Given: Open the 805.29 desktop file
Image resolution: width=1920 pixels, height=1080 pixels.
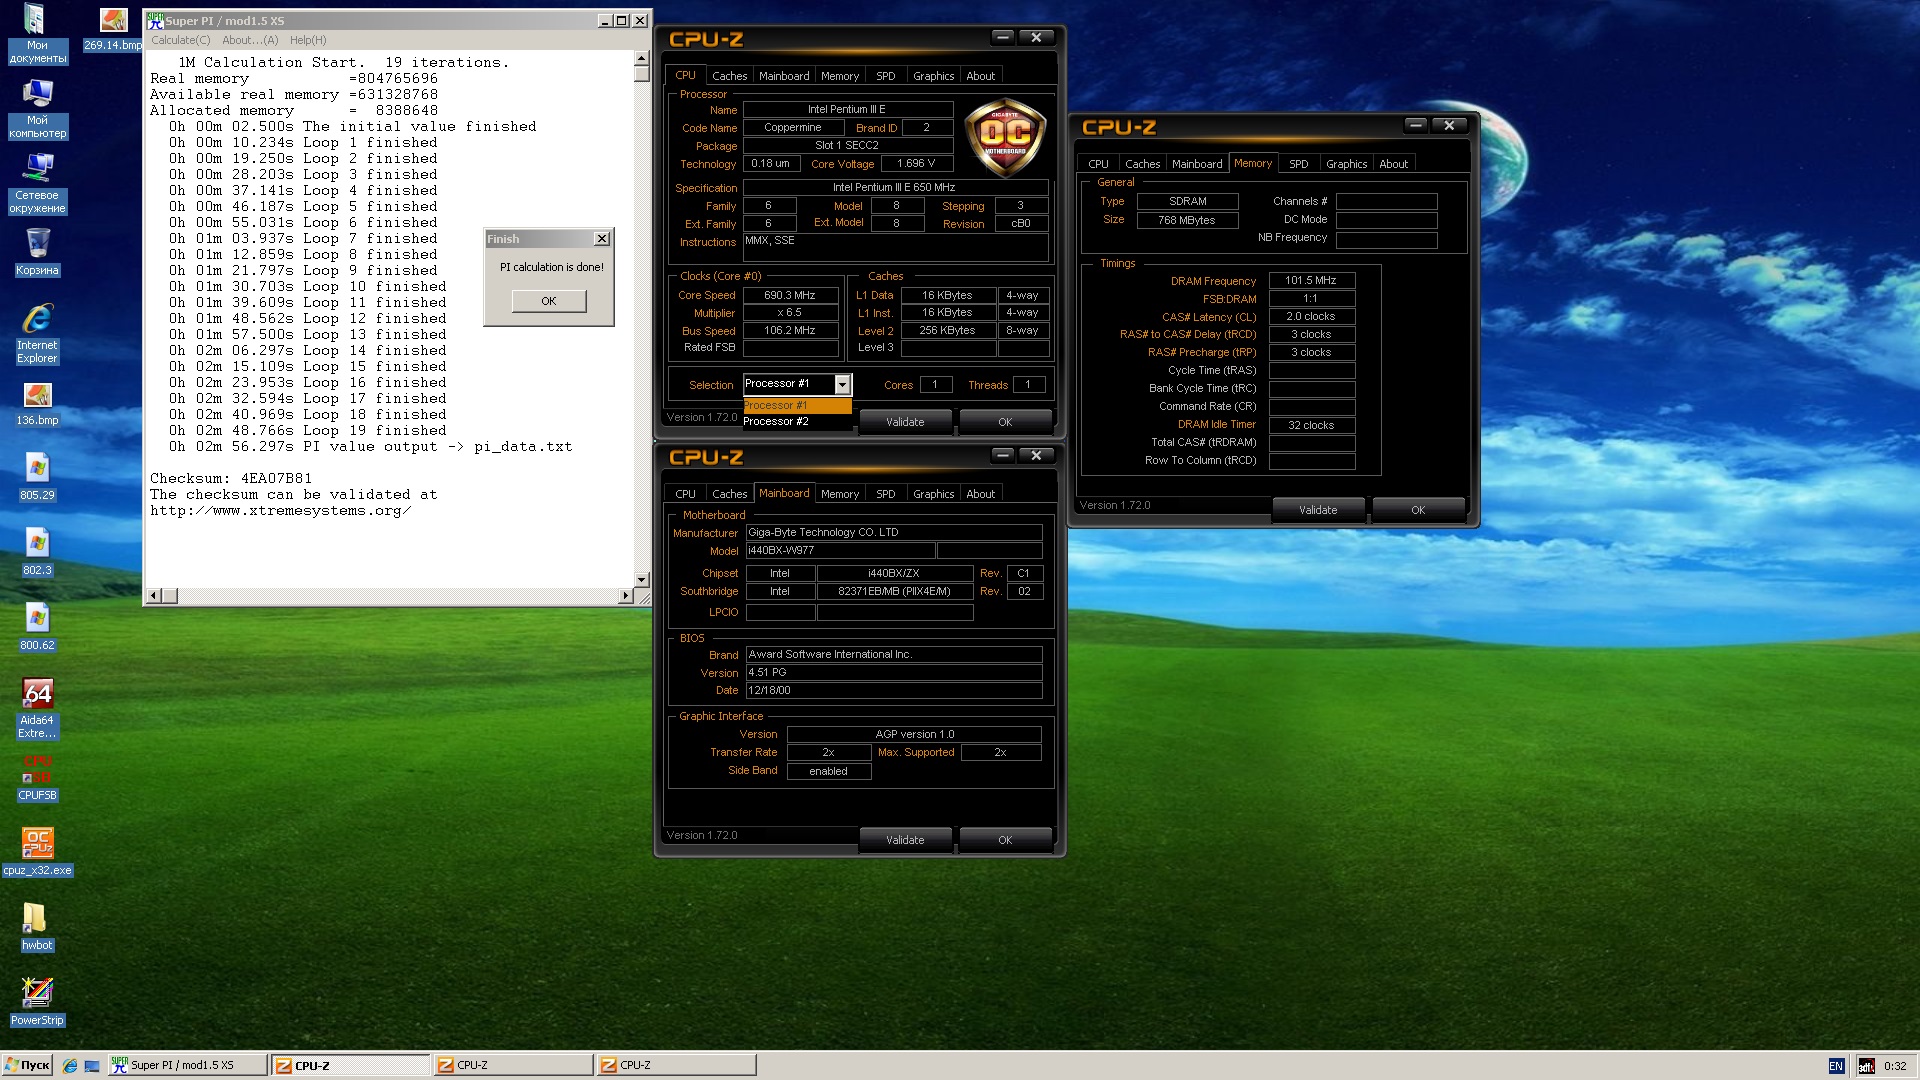Looking at the screenshot, I should (37, 477).
